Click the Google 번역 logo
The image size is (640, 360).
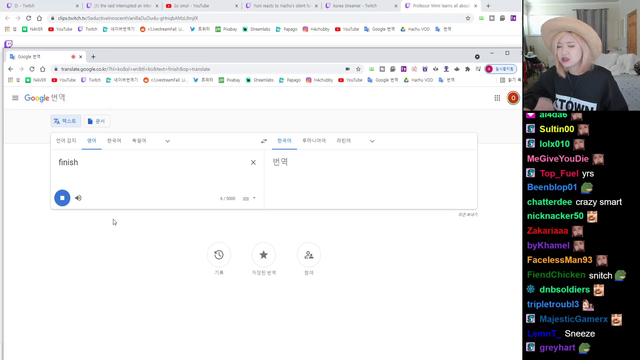point(45,98)
